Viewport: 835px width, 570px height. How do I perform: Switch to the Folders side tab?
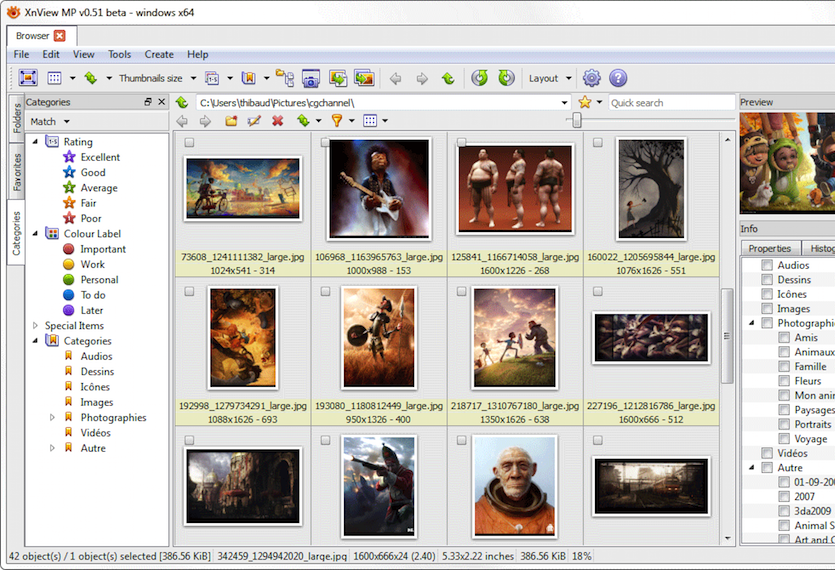[x=17, y=118]
